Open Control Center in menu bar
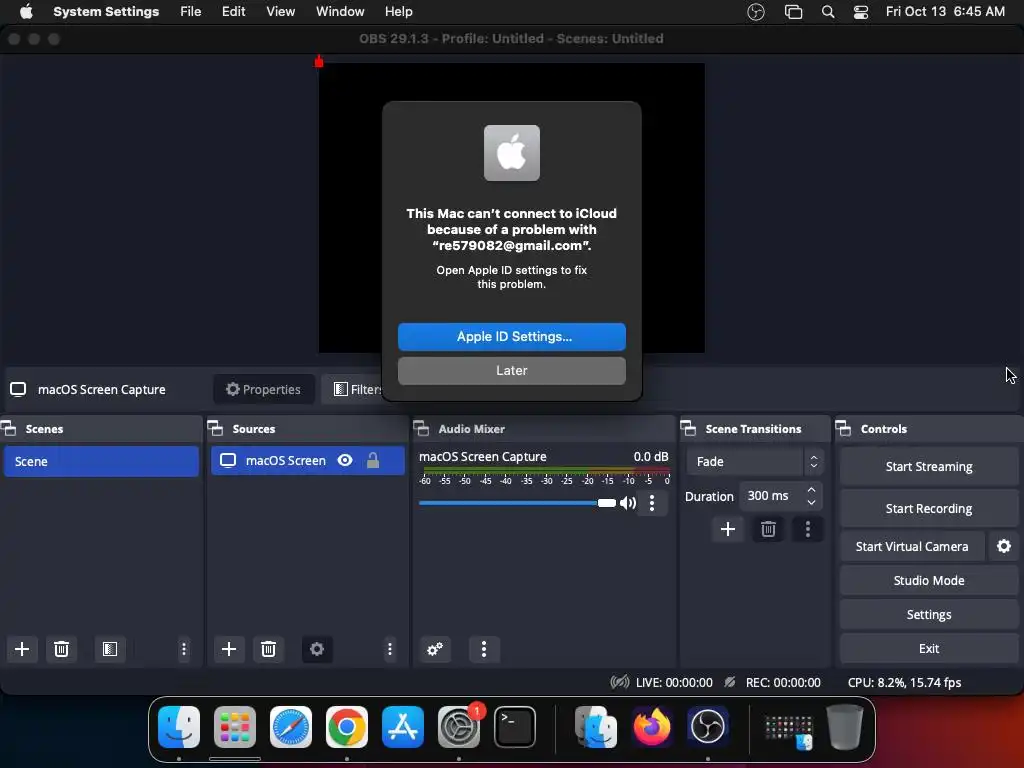This screenshot has width=1024, height=768. pos(861,12)
